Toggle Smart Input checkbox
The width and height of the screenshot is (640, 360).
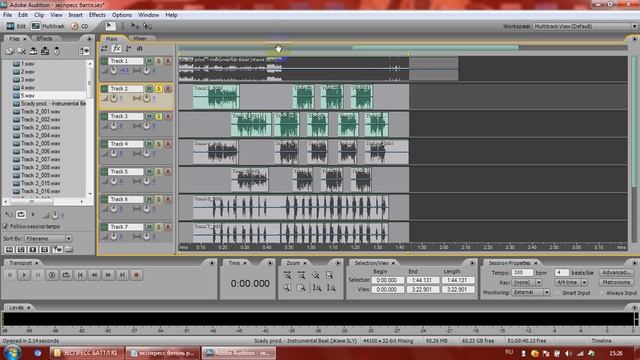[x=559, y=293]
